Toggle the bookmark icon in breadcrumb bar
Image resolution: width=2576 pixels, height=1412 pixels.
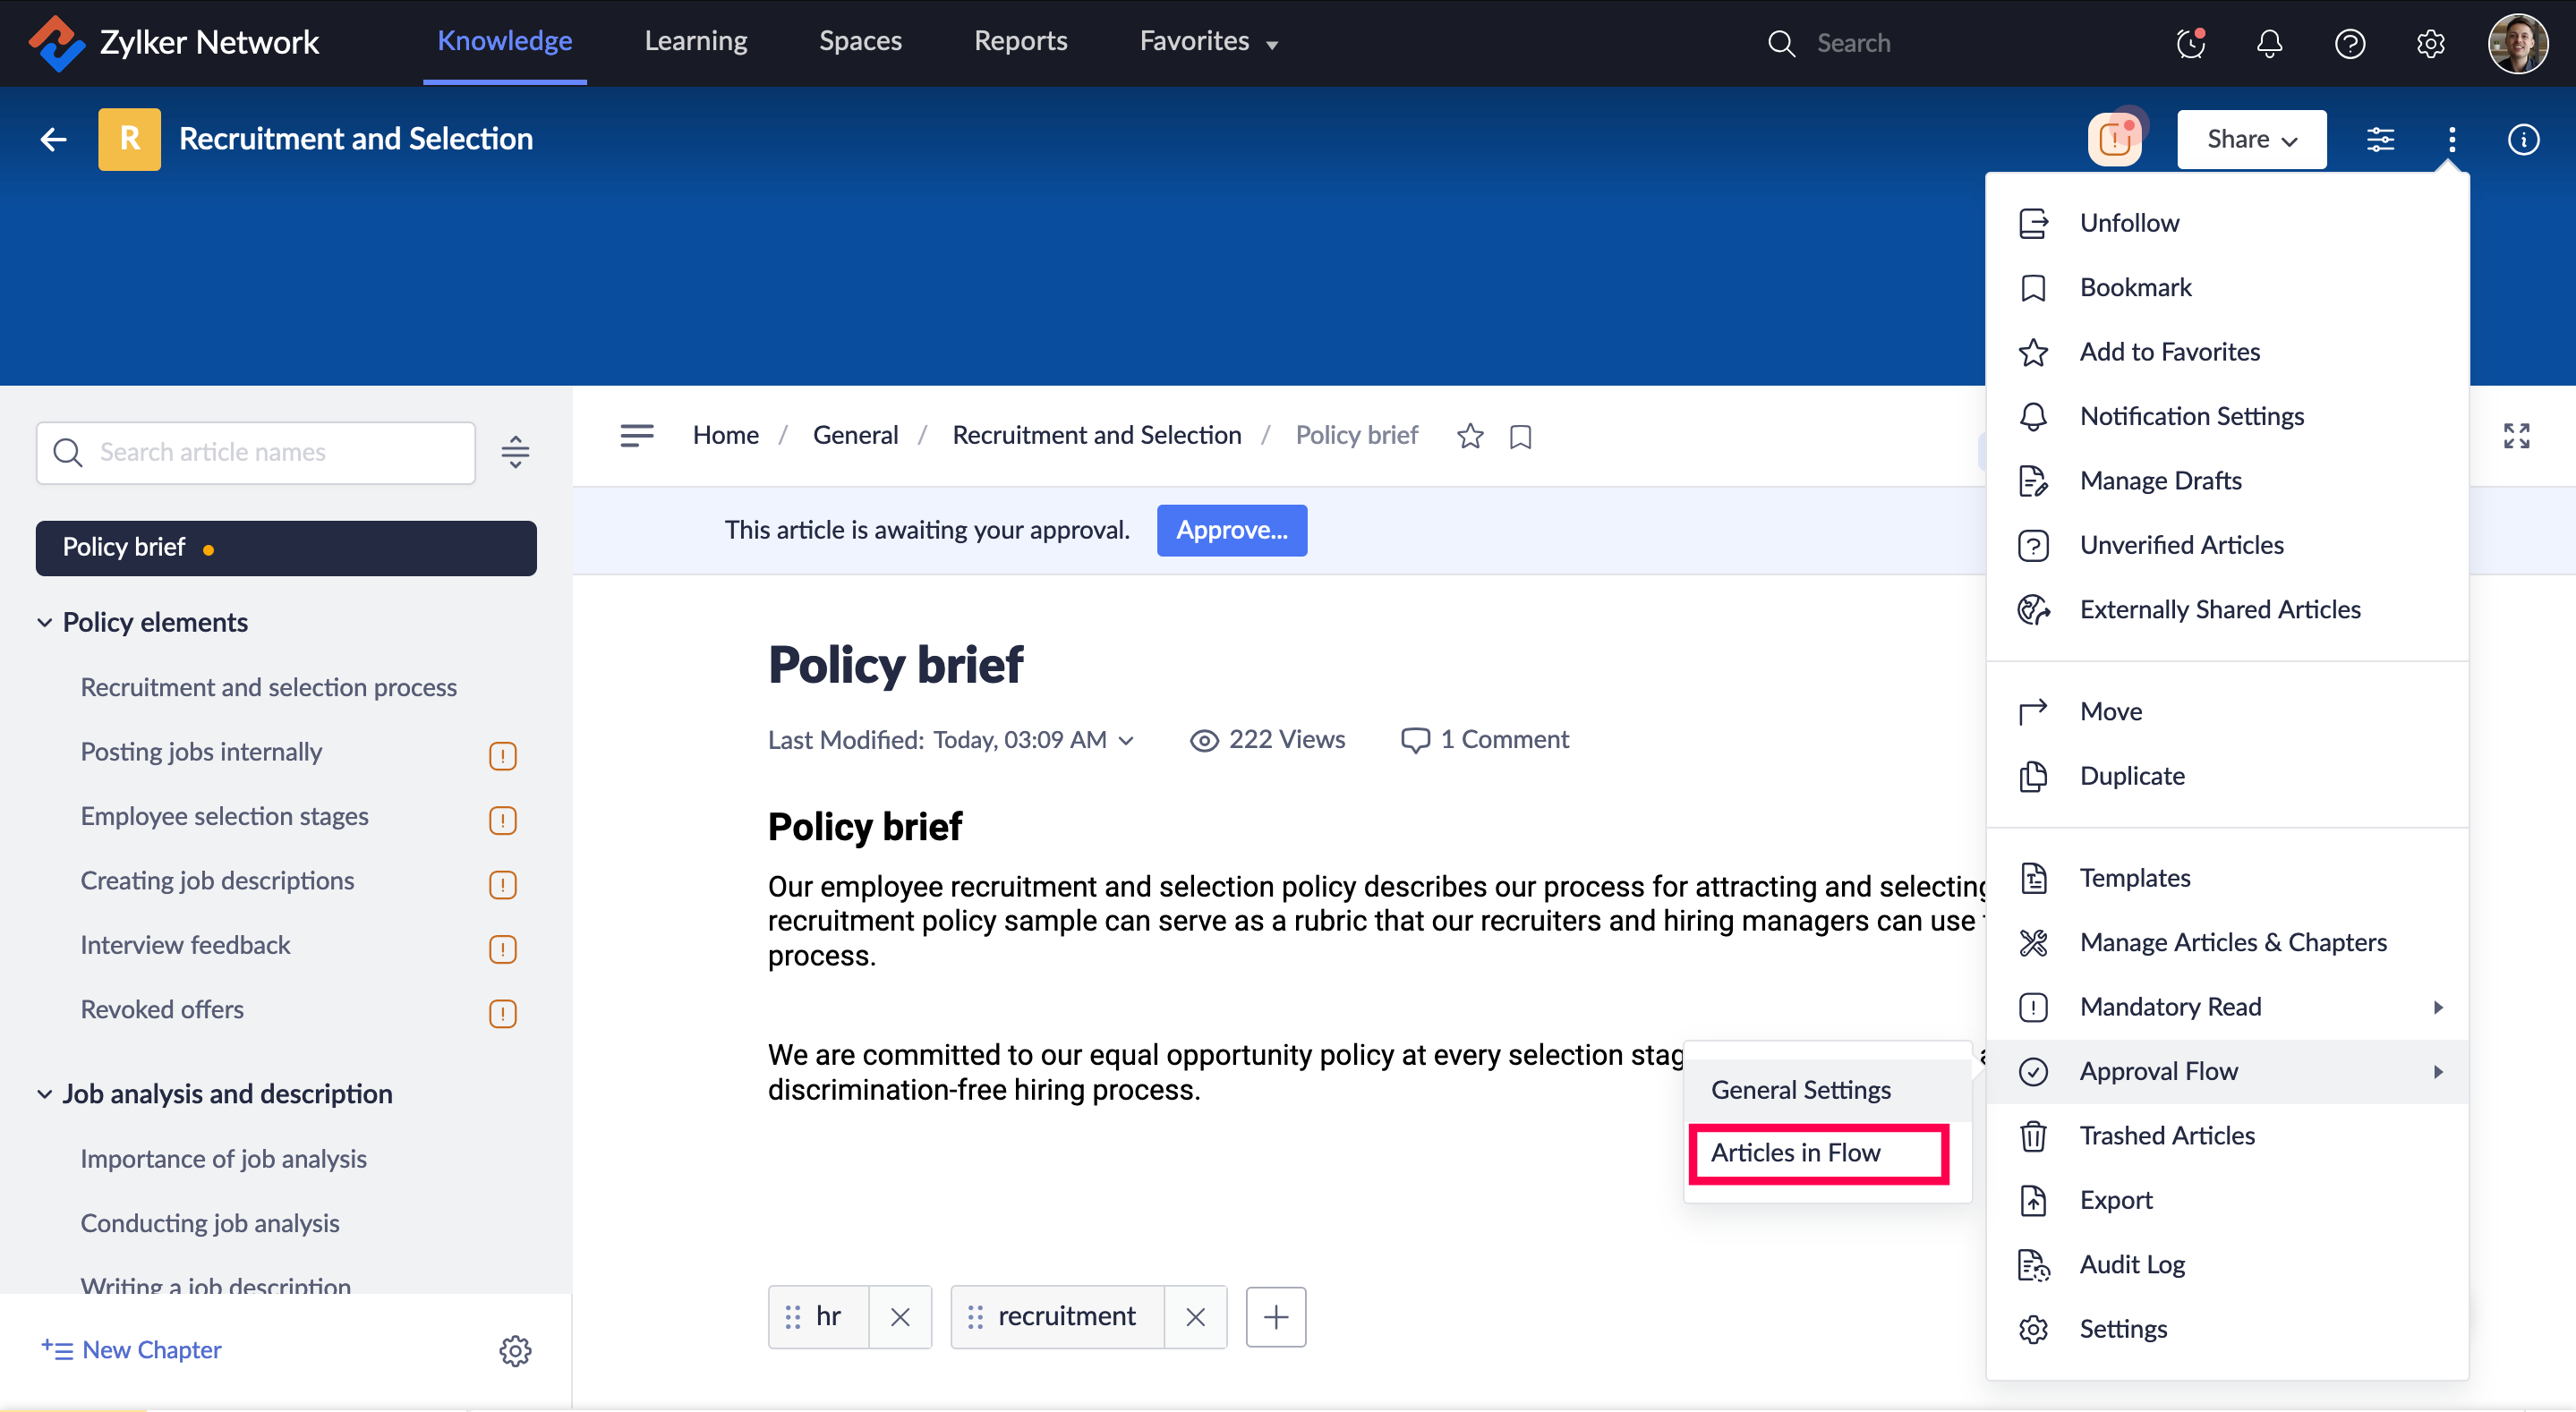1520,436
